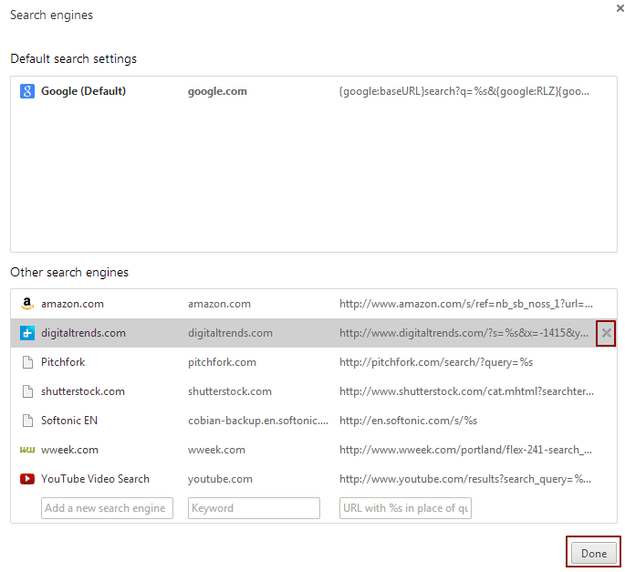Screen dimensions: 625x572
Task: Select the amazon.com engine name
Action: click(x=72, y=304)
